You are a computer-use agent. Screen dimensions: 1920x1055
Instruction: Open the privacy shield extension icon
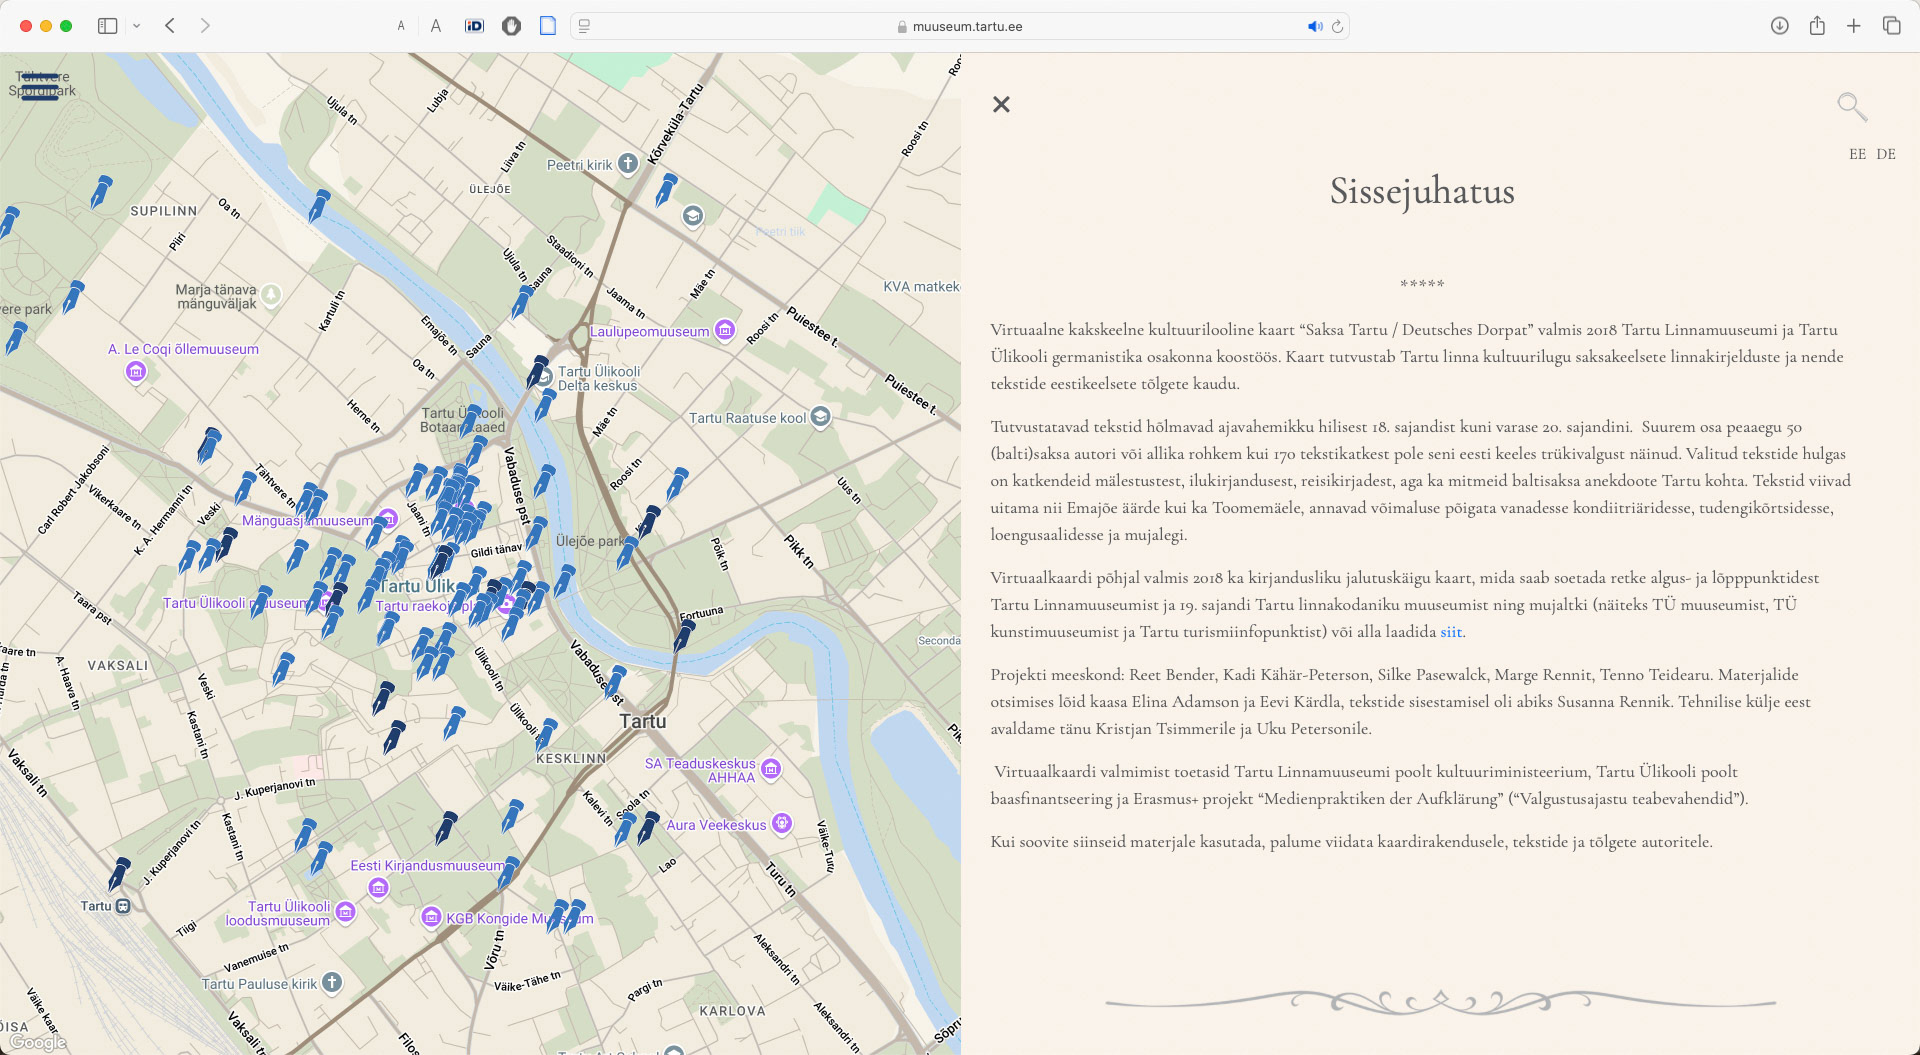(511, 26)
